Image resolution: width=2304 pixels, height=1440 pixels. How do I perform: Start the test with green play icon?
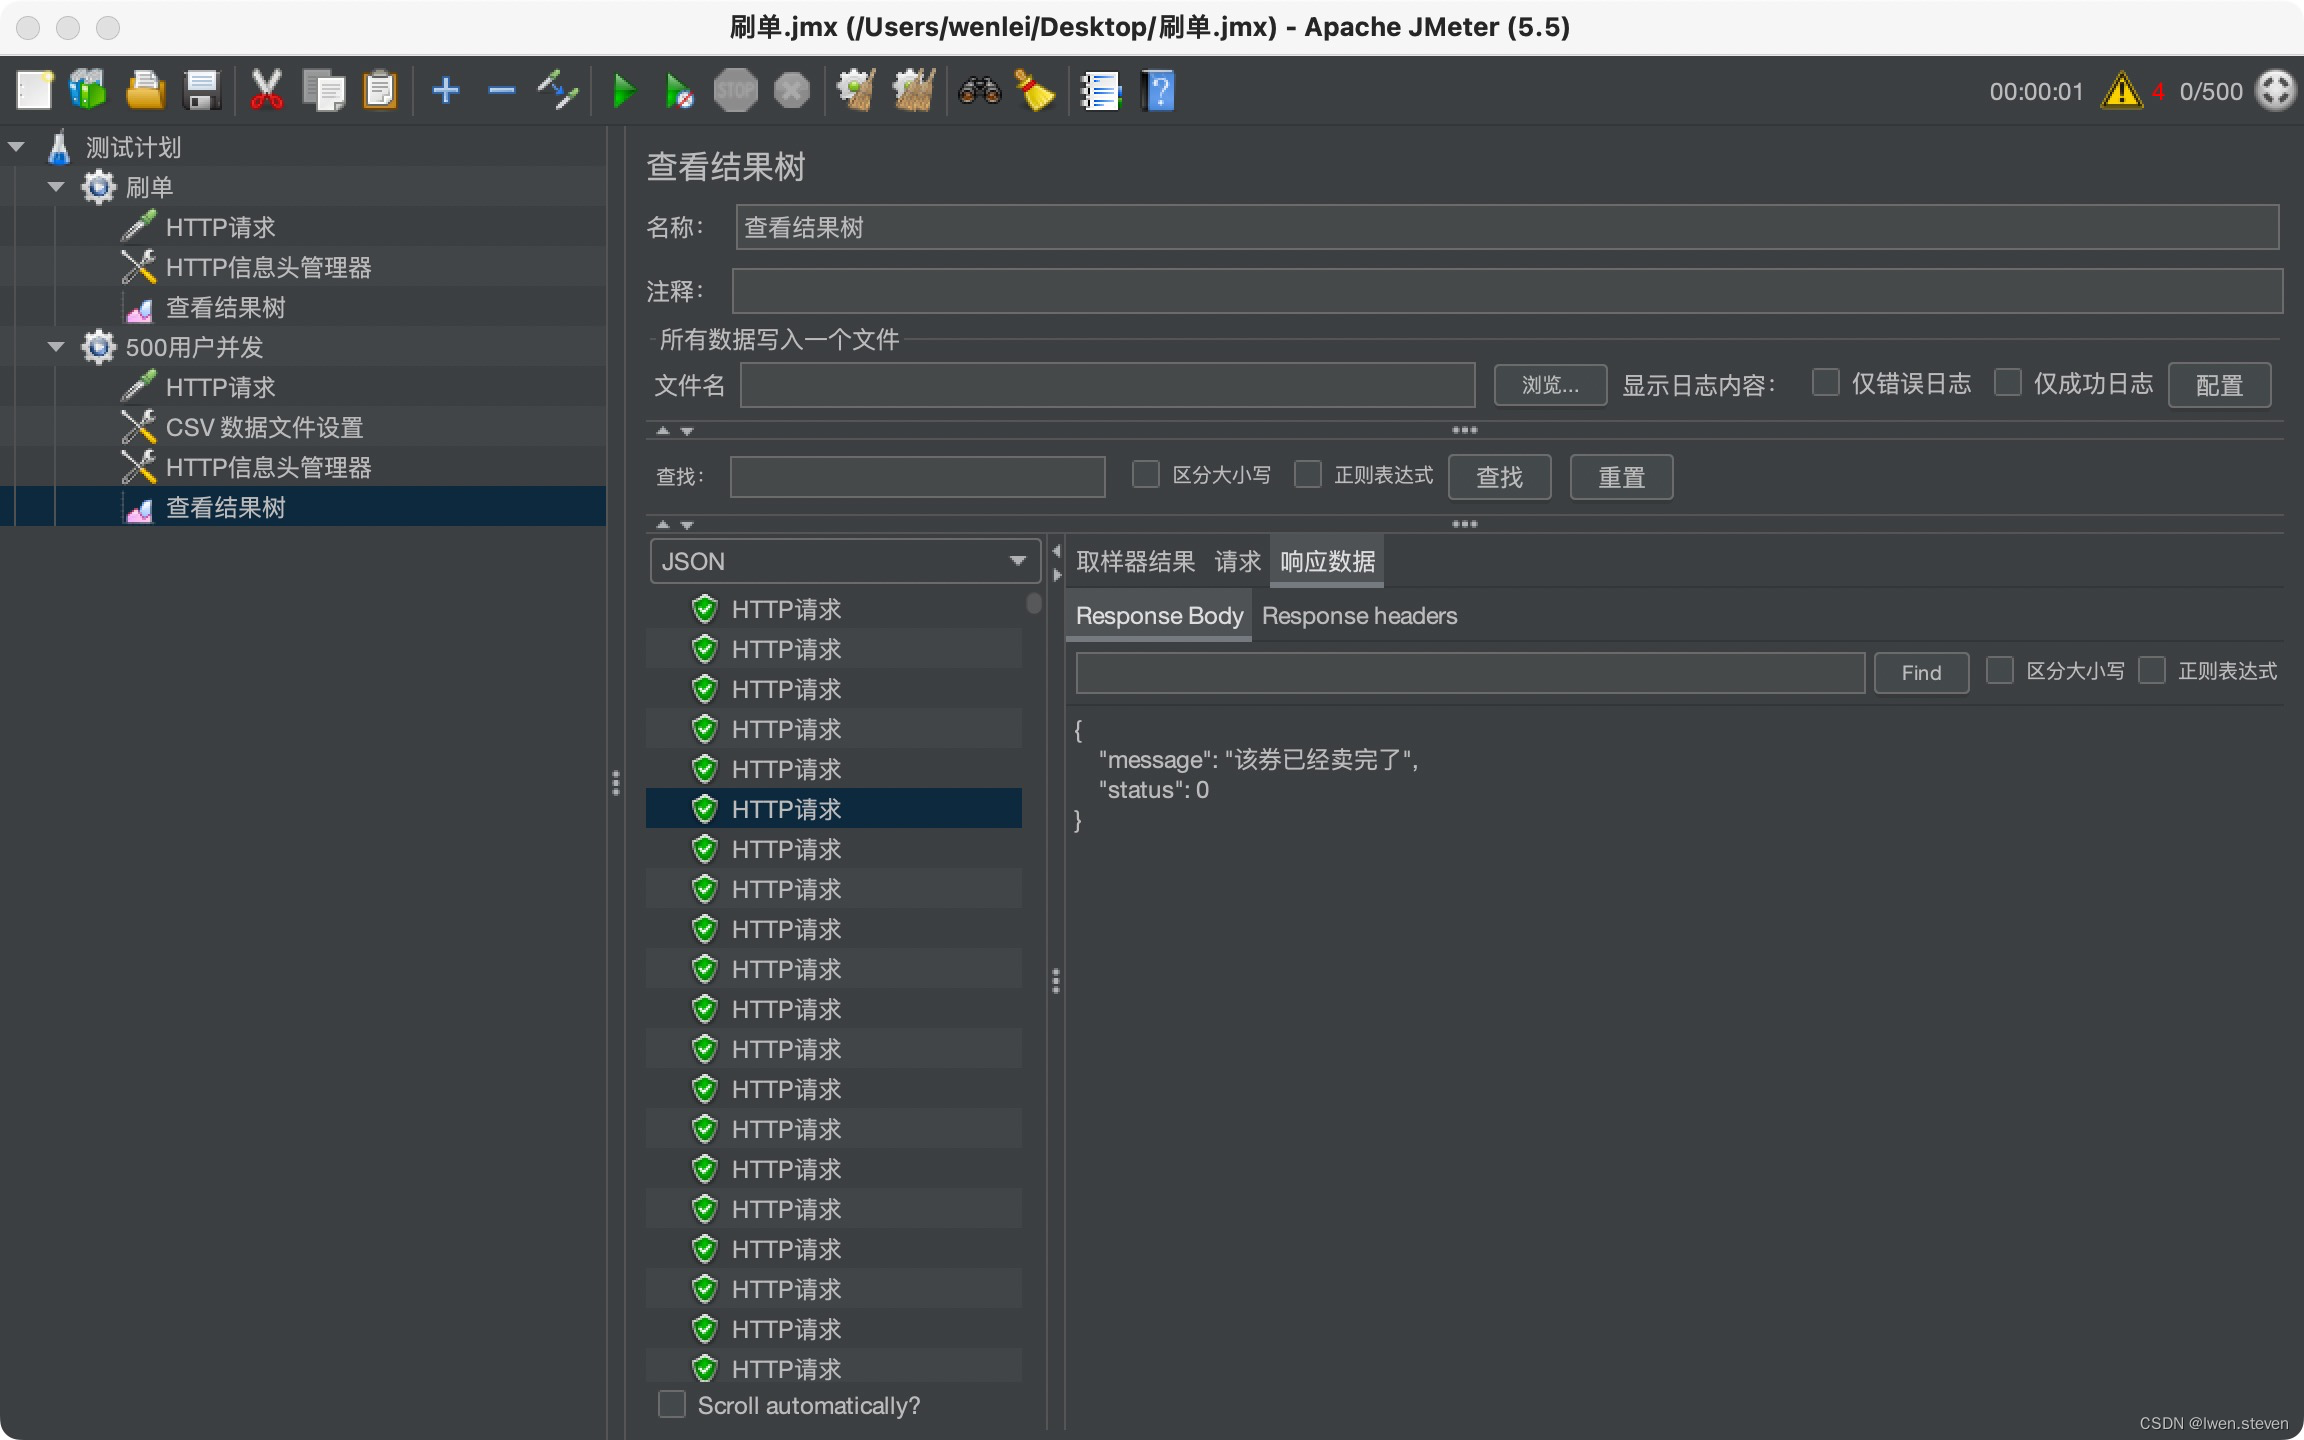pos(624,91)
